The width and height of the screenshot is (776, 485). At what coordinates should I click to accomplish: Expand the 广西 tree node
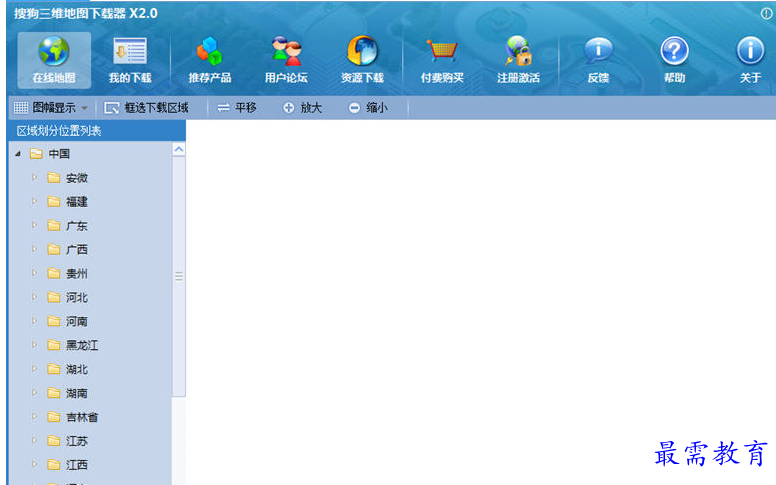click(34, 249)
